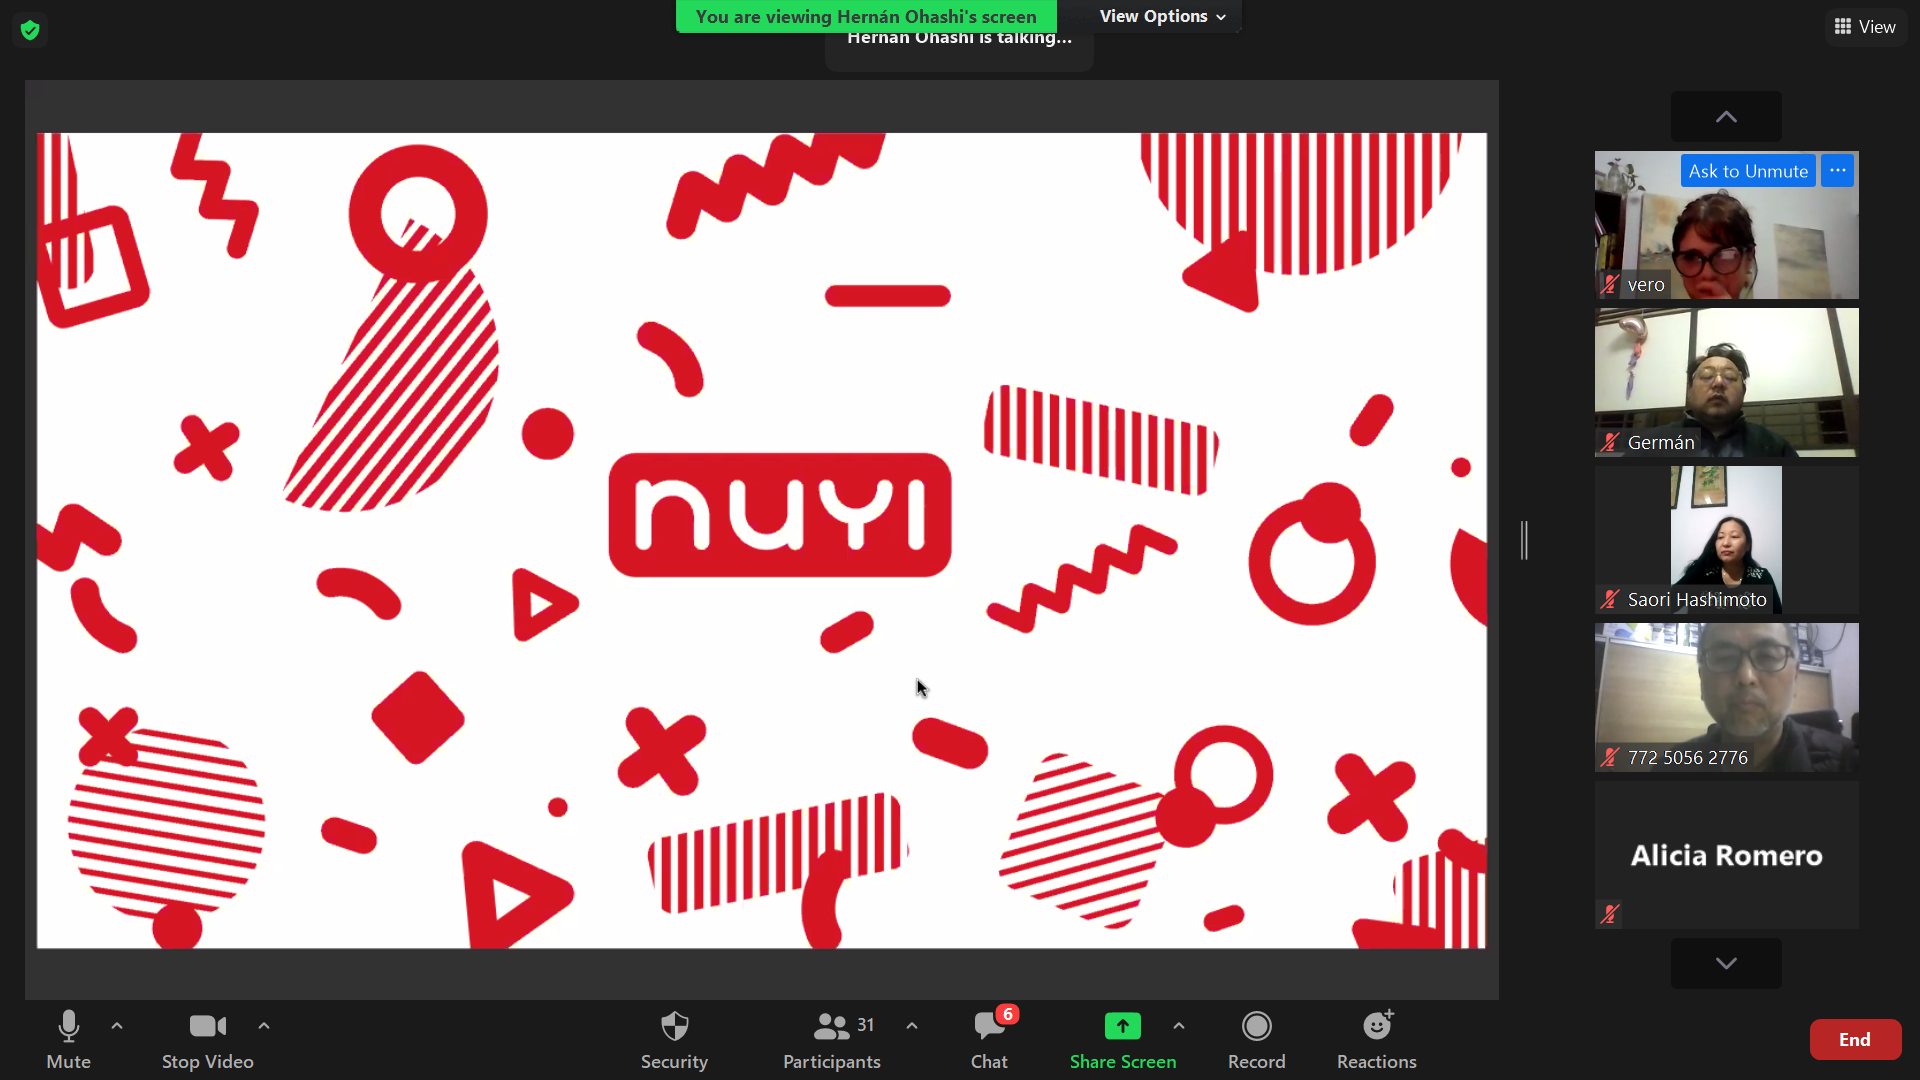This screenshot has height=1080, width=1920.
Task: Click the green Share Screen button
Action: coord(1123,1040)
